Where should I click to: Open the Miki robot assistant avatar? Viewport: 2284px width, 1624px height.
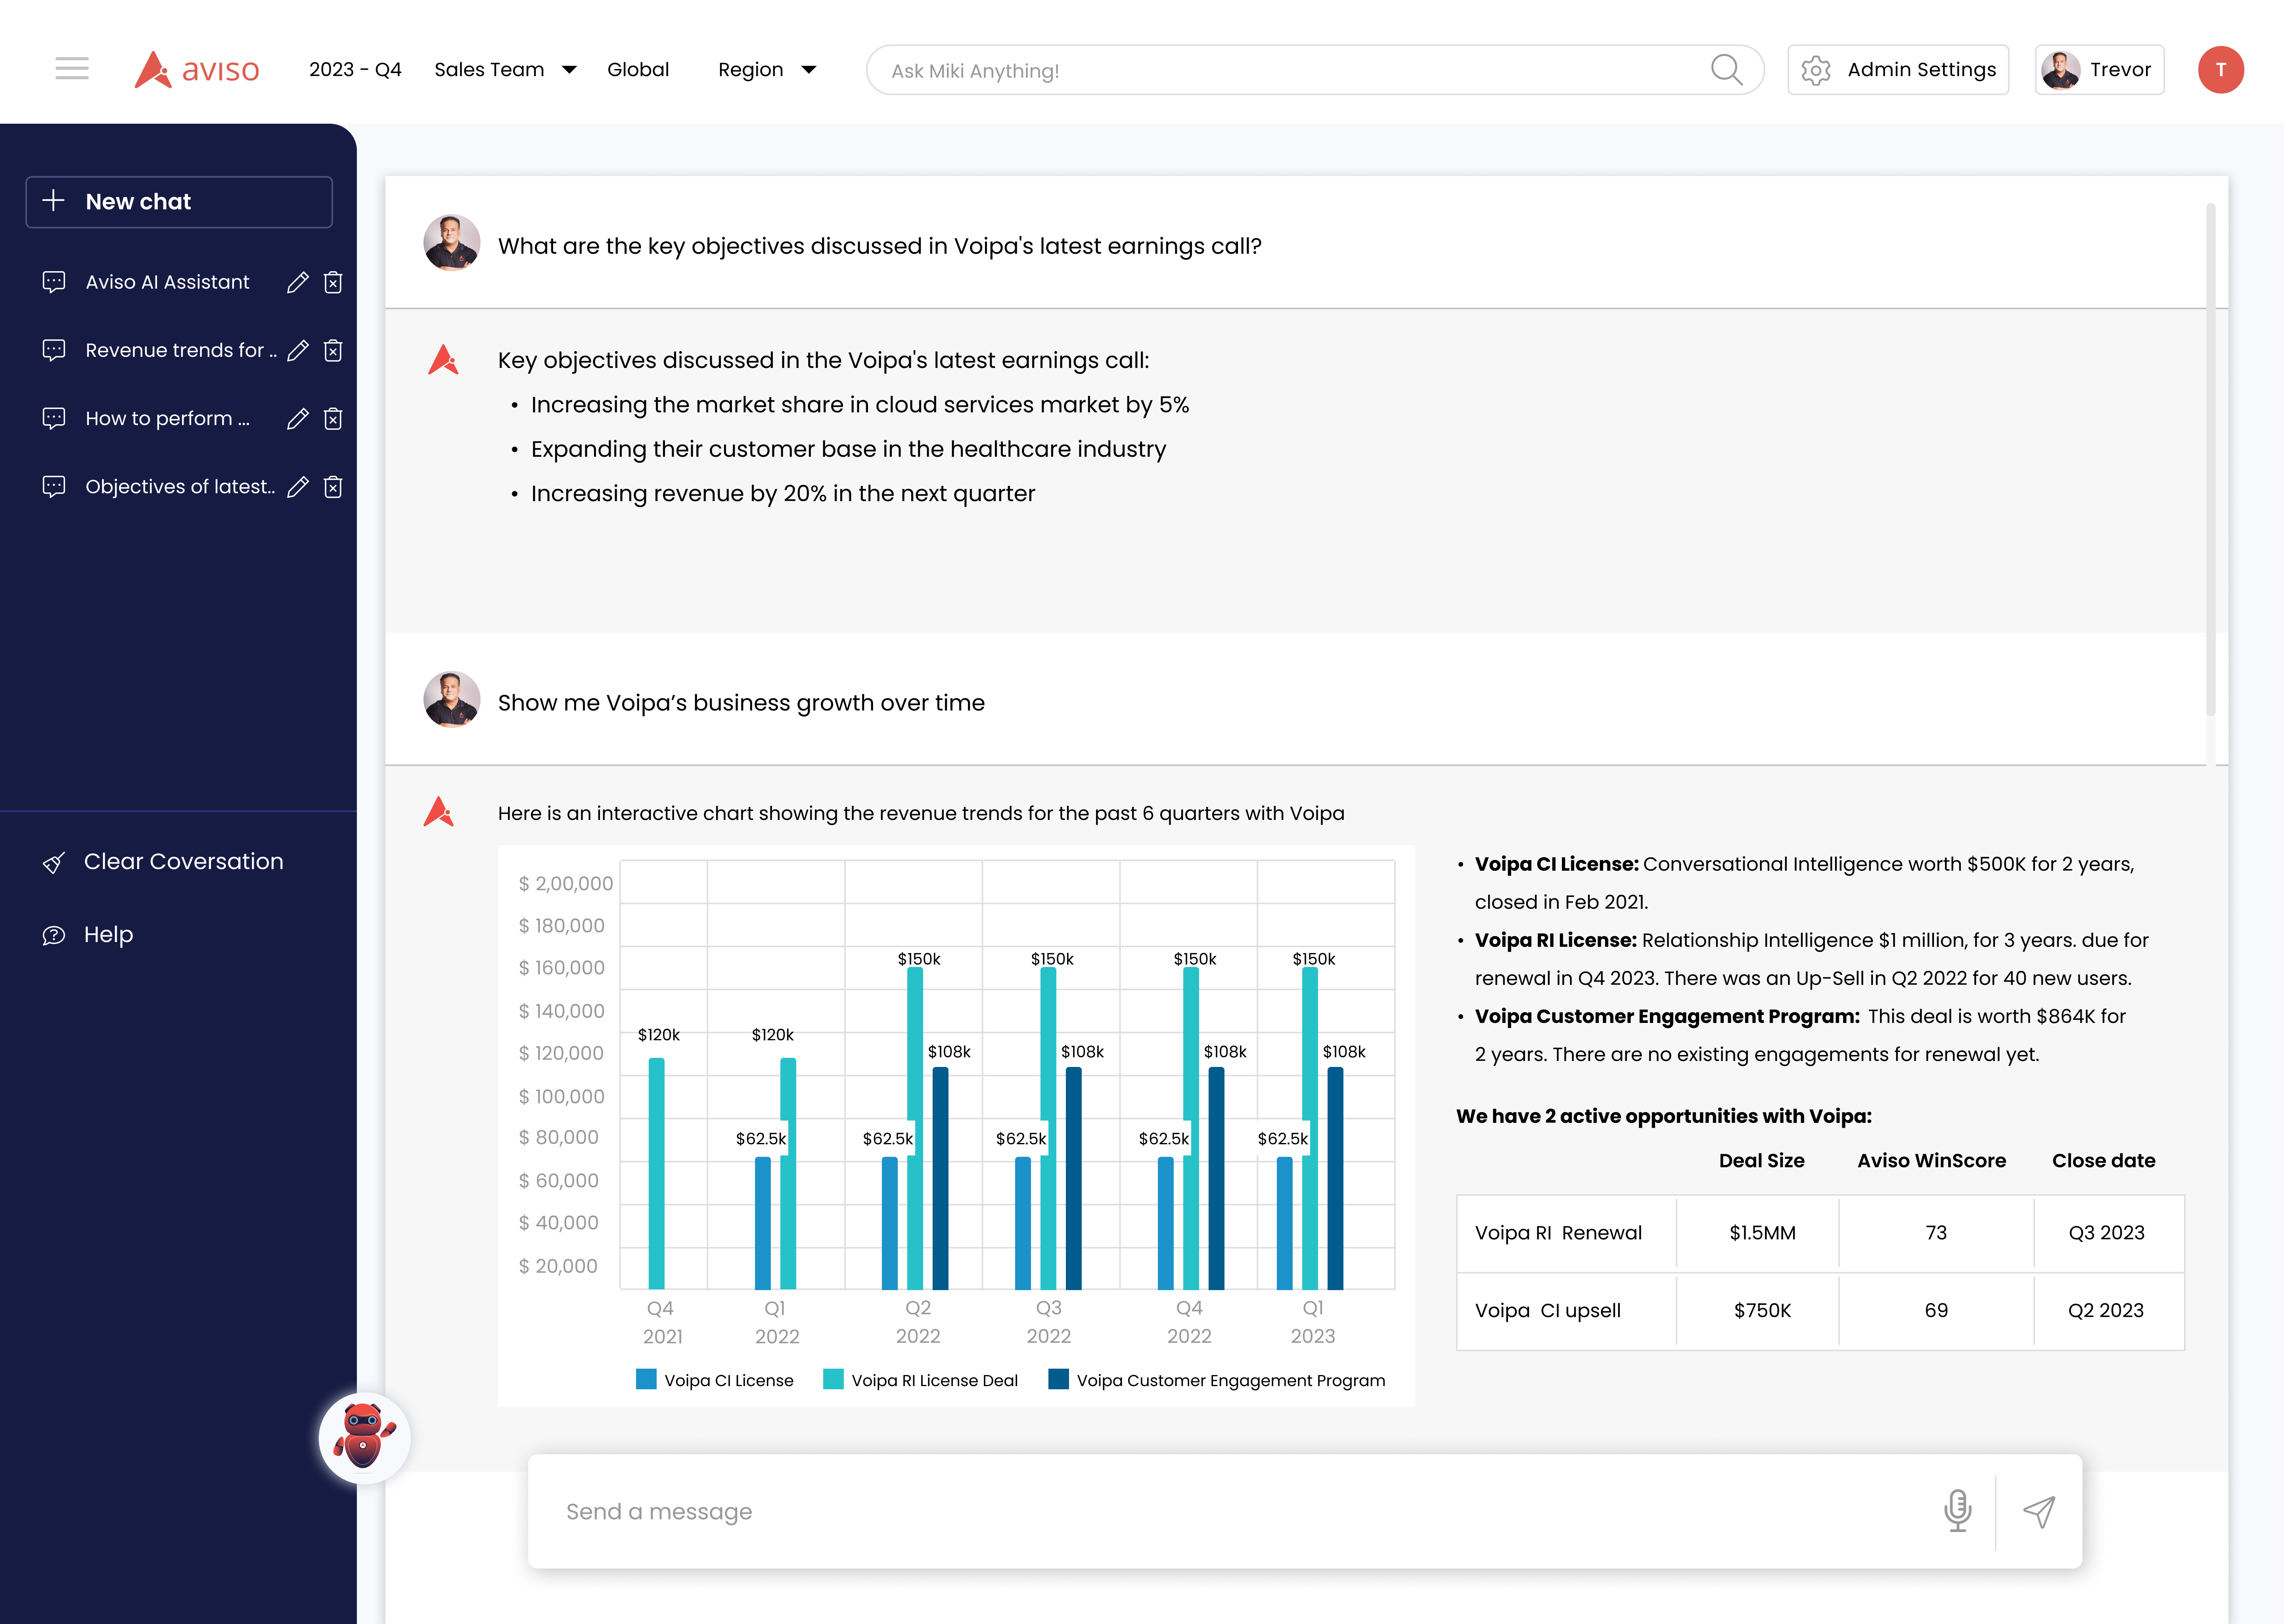(364, 1437)
